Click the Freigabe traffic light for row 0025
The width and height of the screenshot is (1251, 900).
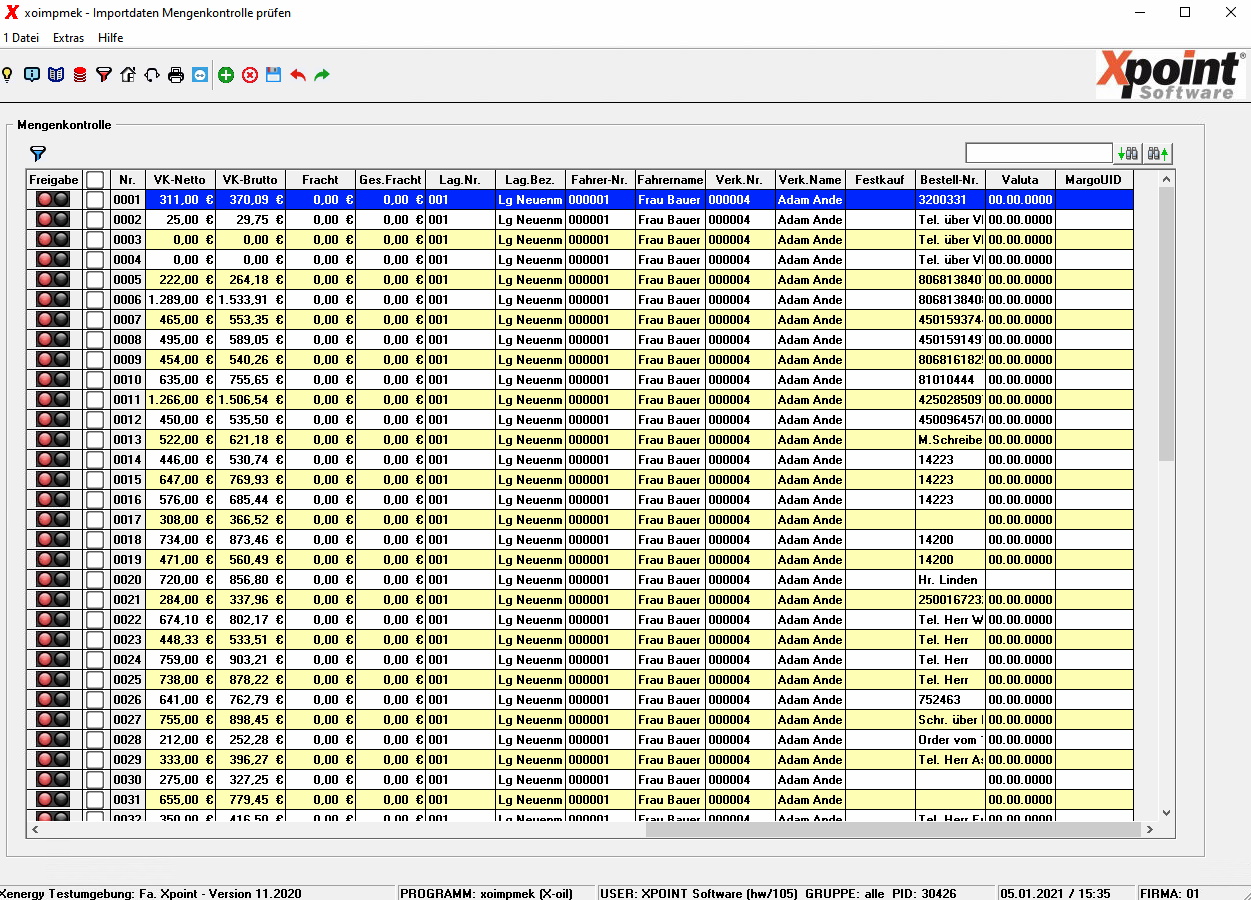(53, 680)
